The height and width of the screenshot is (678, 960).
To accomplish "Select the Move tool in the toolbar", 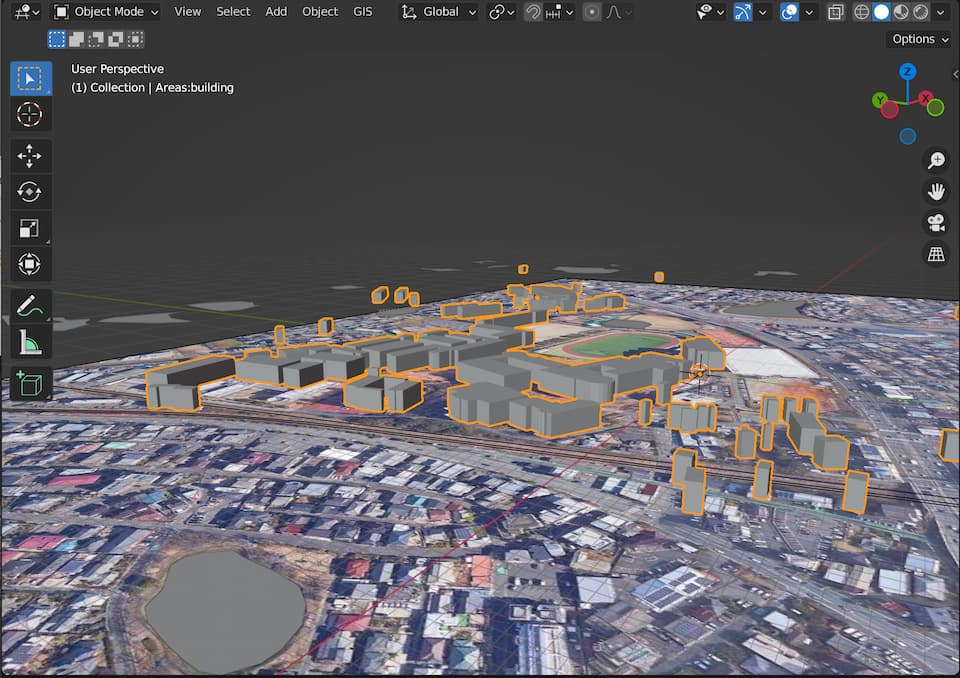I will [x=30, y=156].
